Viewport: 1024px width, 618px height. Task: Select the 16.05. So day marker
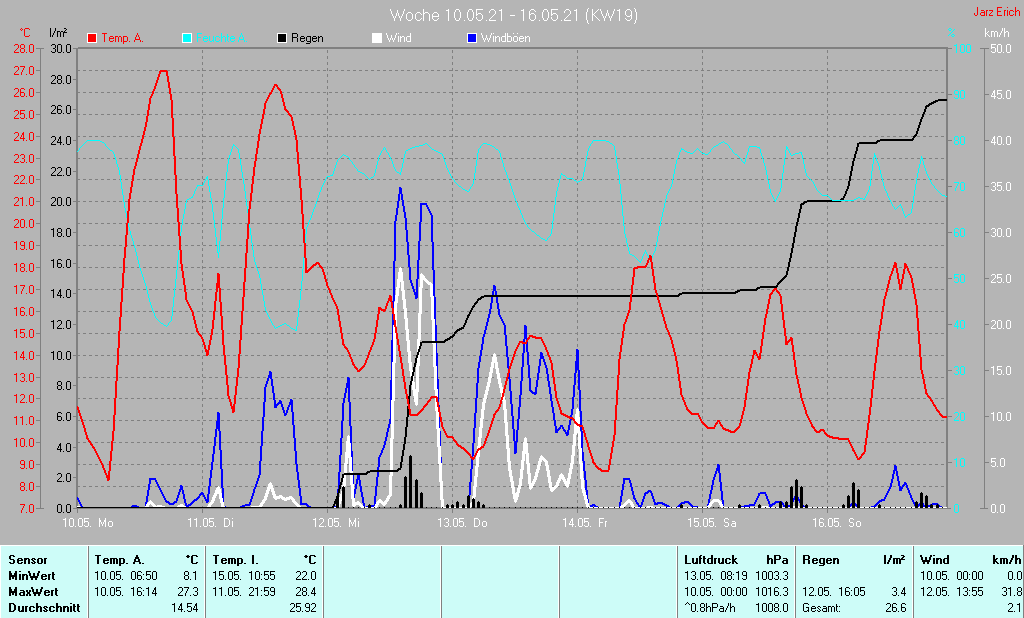point(836,523)
